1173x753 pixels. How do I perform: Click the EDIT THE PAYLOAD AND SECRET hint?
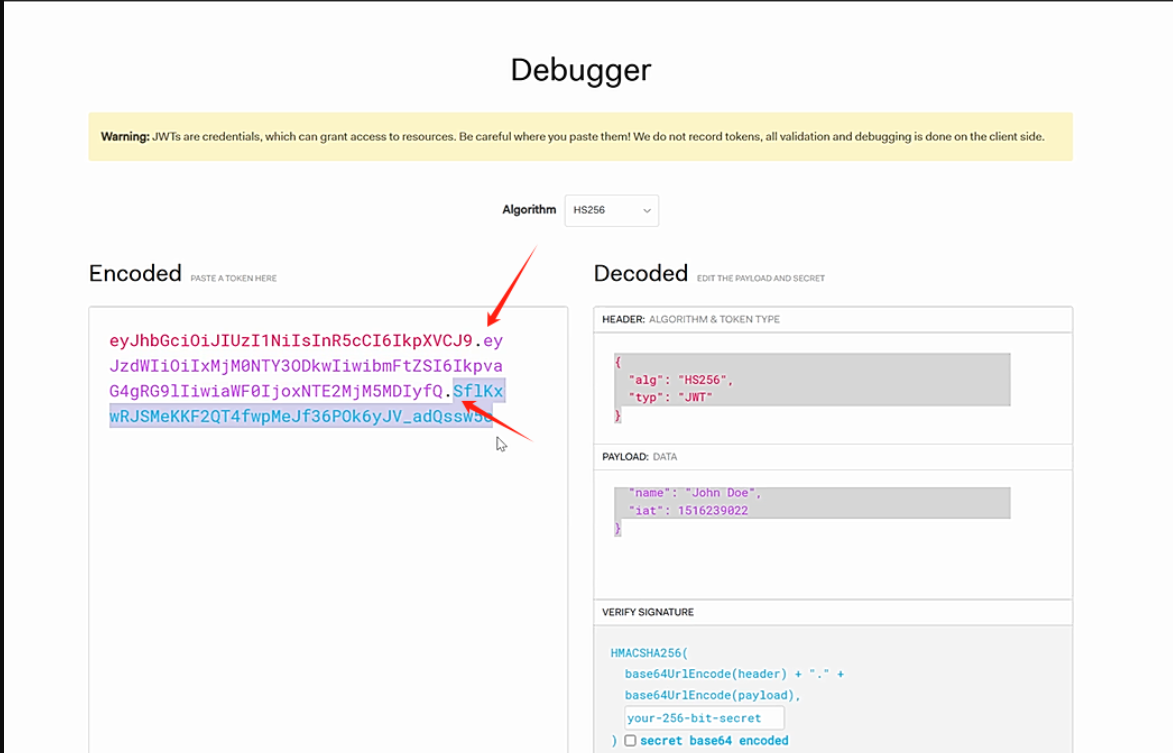[761, 278]
